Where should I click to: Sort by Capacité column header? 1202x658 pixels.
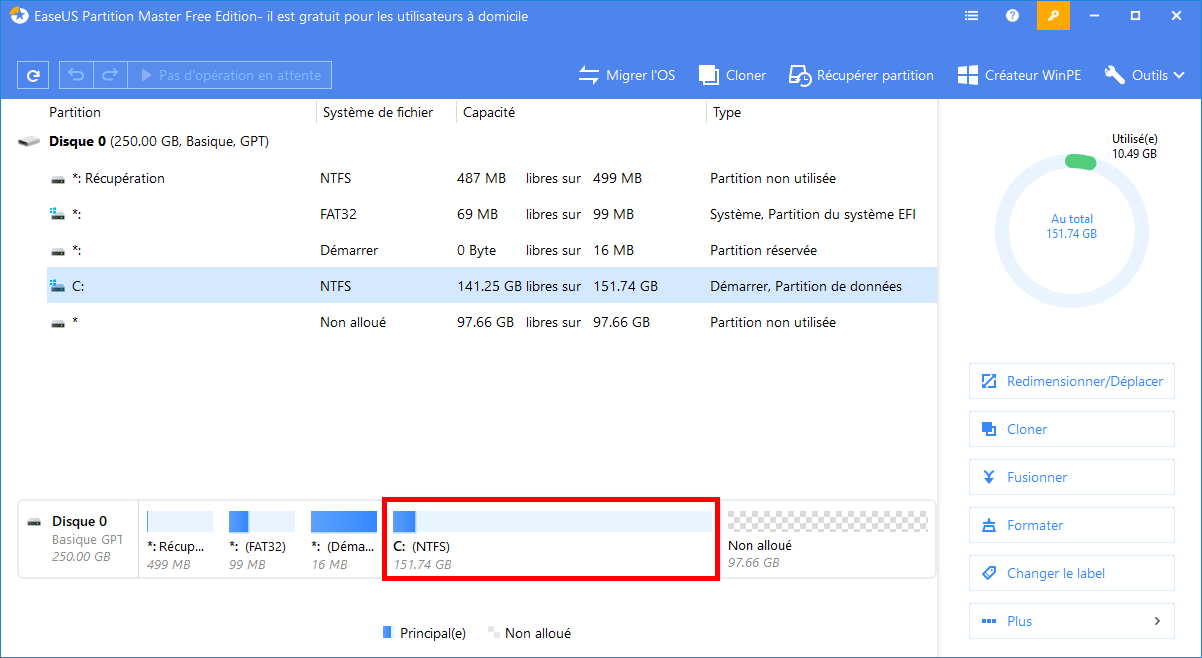click(x=489, y=113)
